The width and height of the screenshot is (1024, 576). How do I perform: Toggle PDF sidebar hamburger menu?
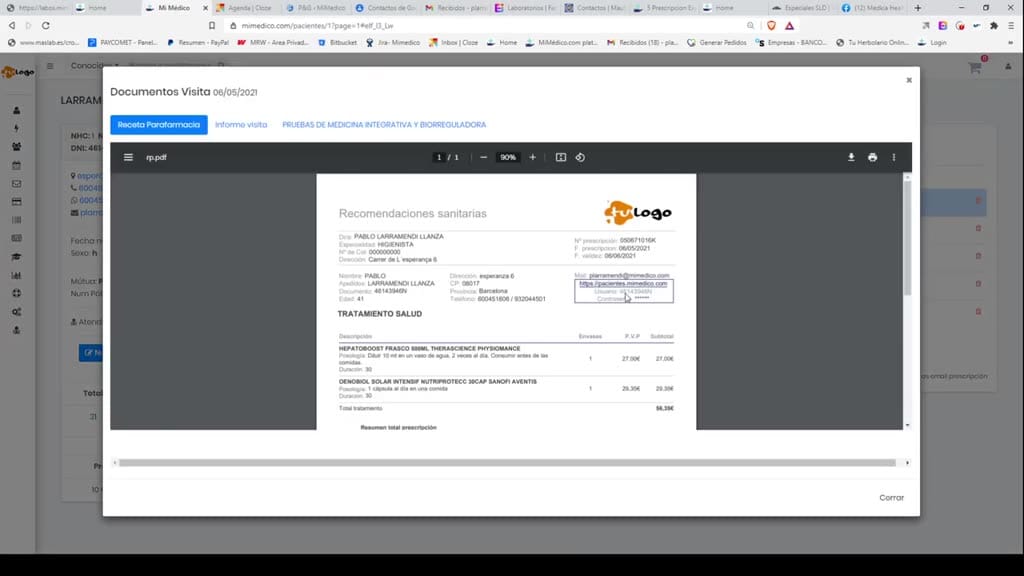(x=128, y=157)
